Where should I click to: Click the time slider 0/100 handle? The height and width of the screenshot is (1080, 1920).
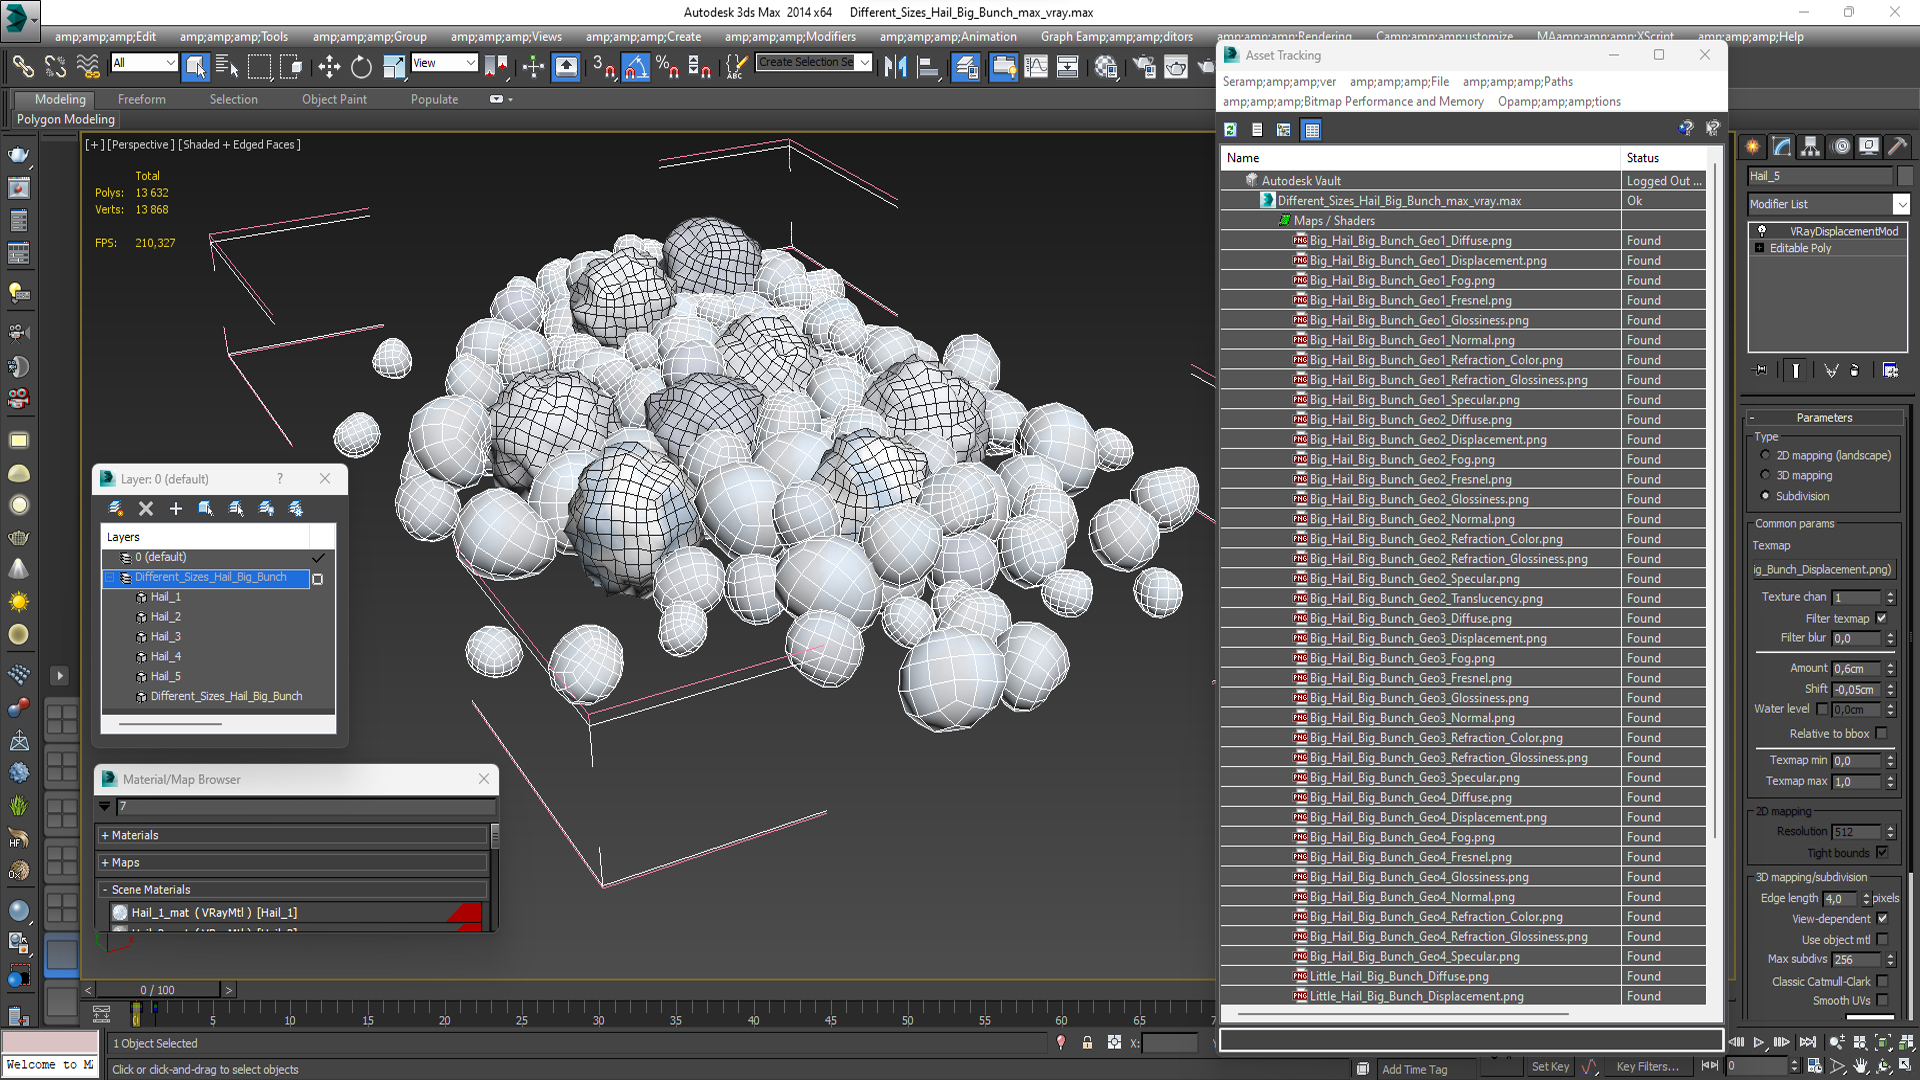(157, 990)
